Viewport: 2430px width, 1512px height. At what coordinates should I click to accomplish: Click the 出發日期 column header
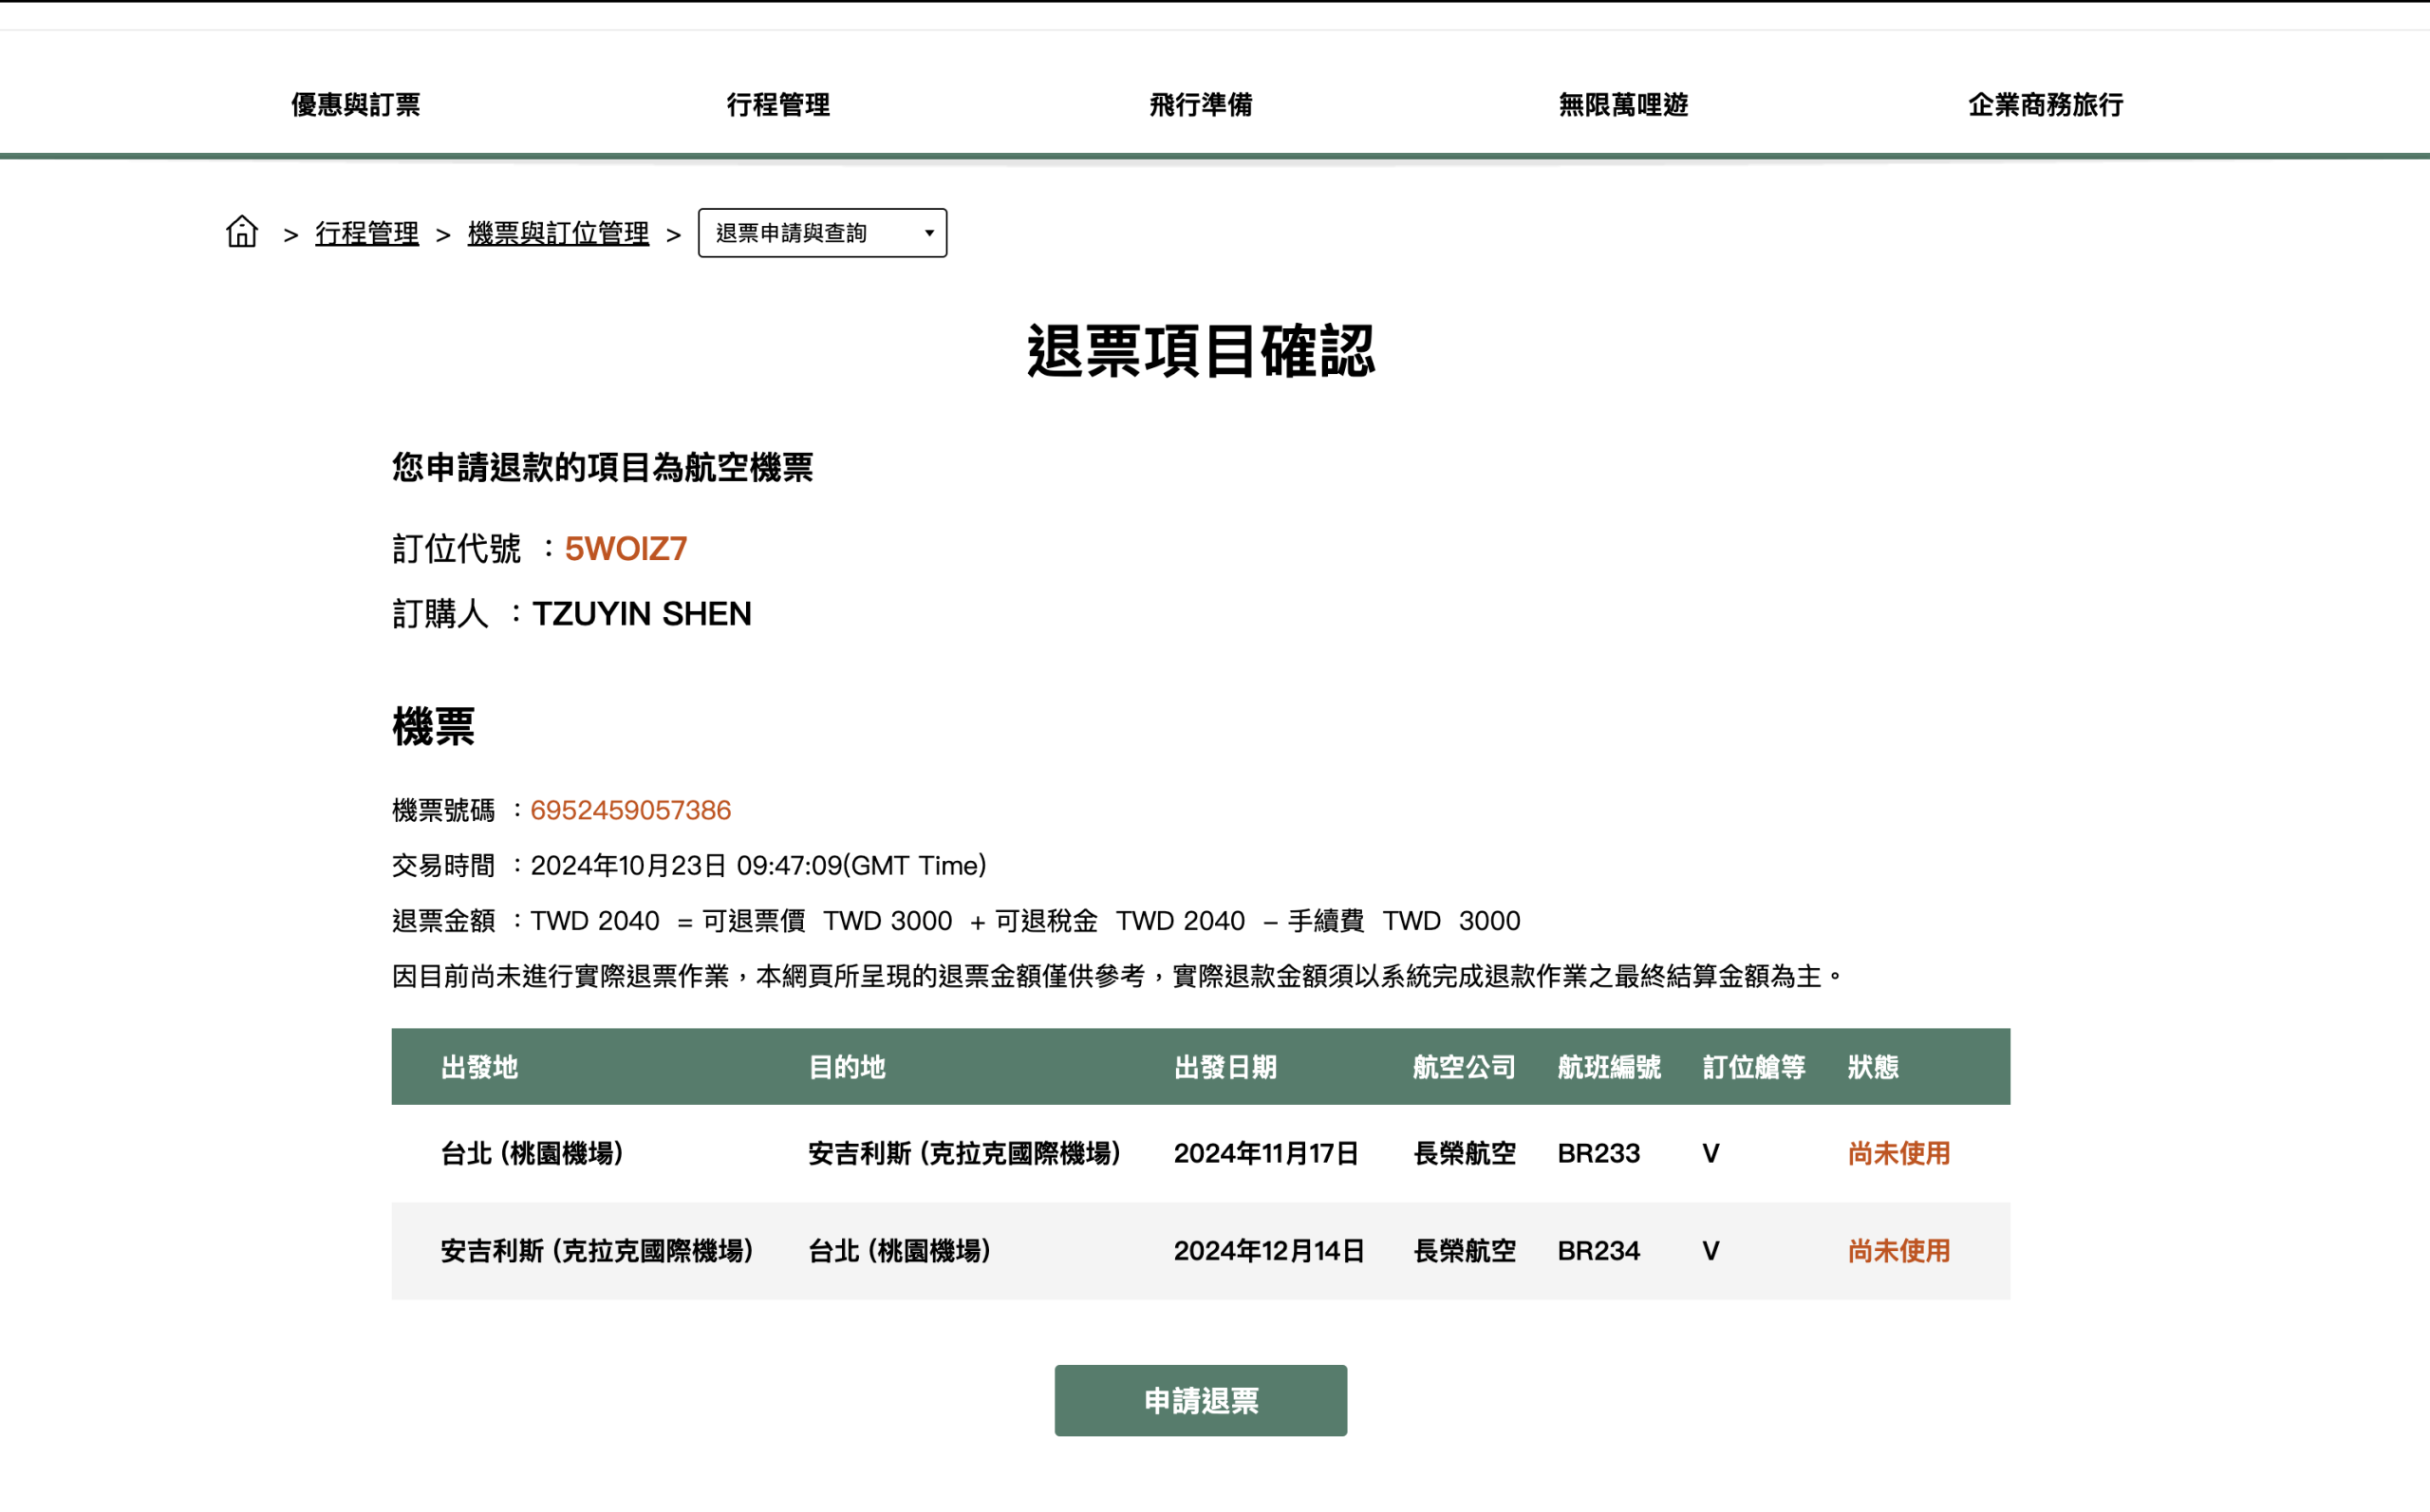pos(1225,1067)
